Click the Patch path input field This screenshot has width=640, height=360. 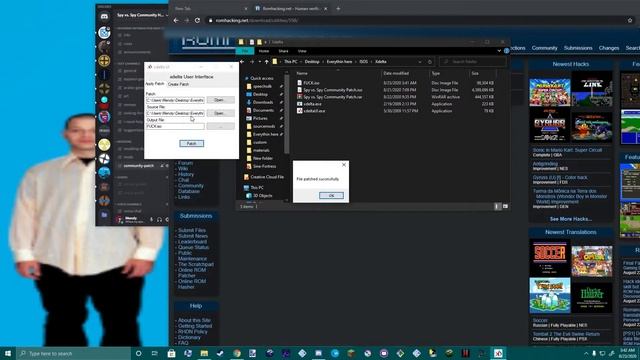(175, 100)
